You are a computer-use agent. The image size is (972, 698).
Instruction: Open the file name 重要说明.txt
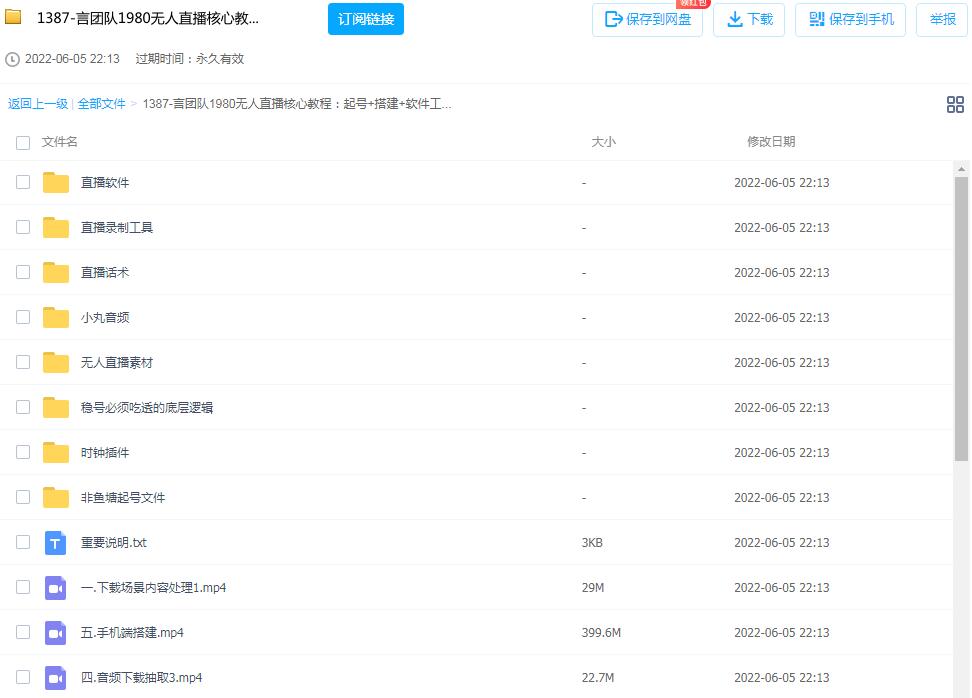pyautogui.click(x=113, y=542)
